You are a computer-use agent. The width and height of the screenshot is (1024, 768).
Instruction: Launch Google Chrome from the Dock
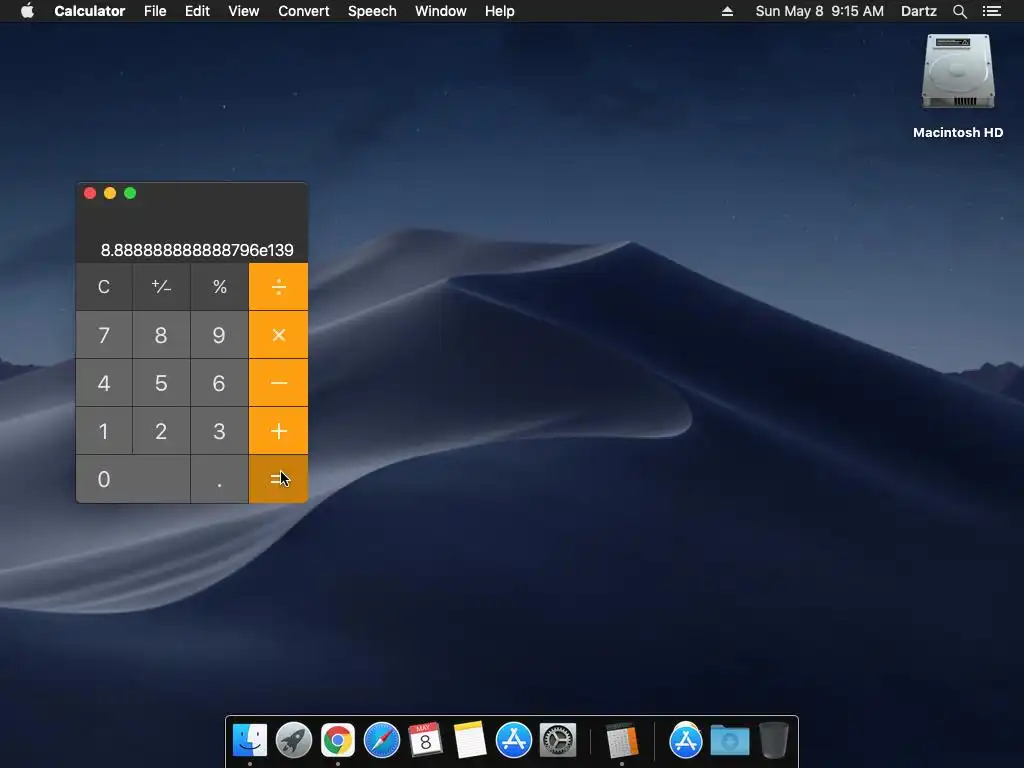click(338, 740)
